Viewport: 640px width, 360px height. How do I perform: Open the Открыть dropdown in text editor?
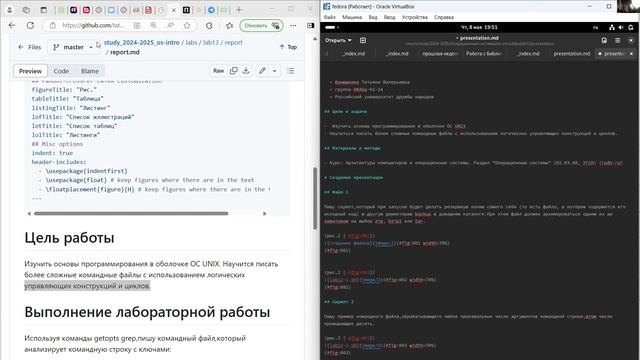pyautogui.click(x=338, y=40)
